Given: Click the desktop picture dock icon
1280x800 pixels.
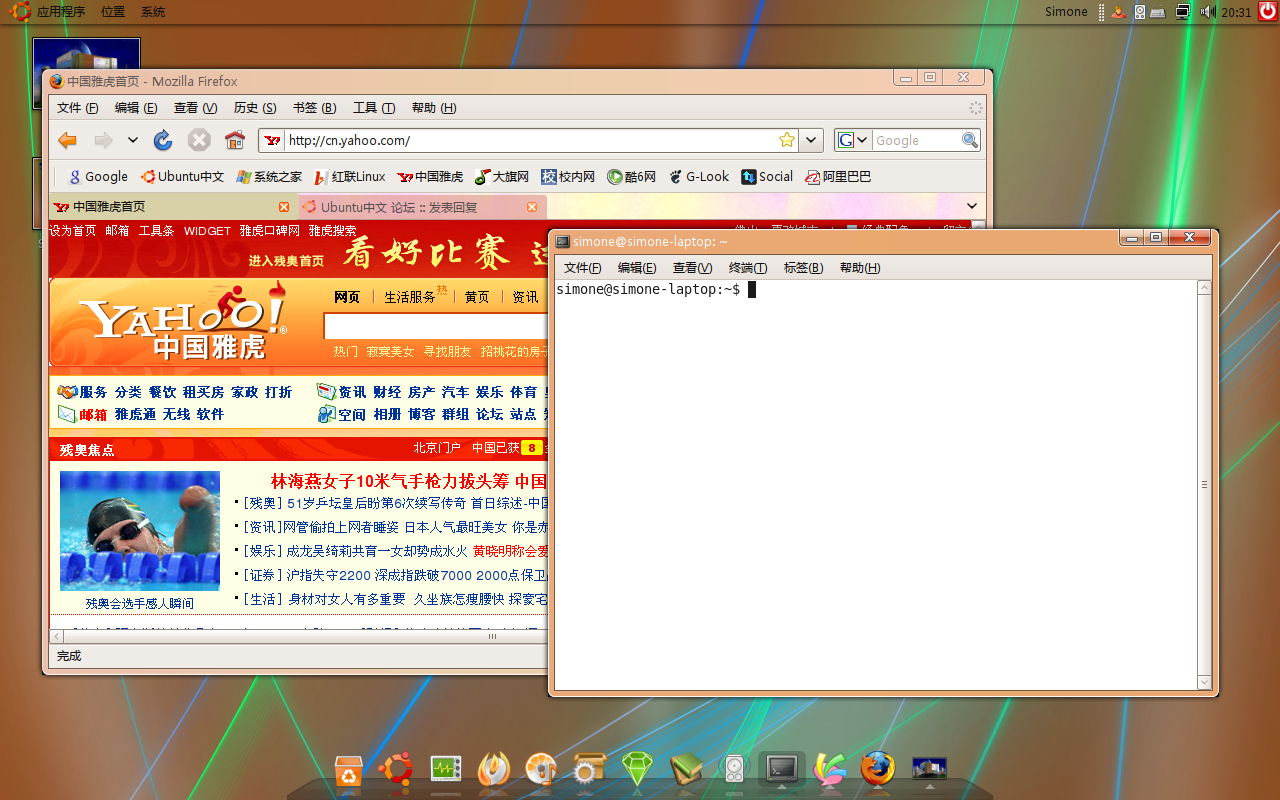Looking at the screenshot, I should 930,768.
